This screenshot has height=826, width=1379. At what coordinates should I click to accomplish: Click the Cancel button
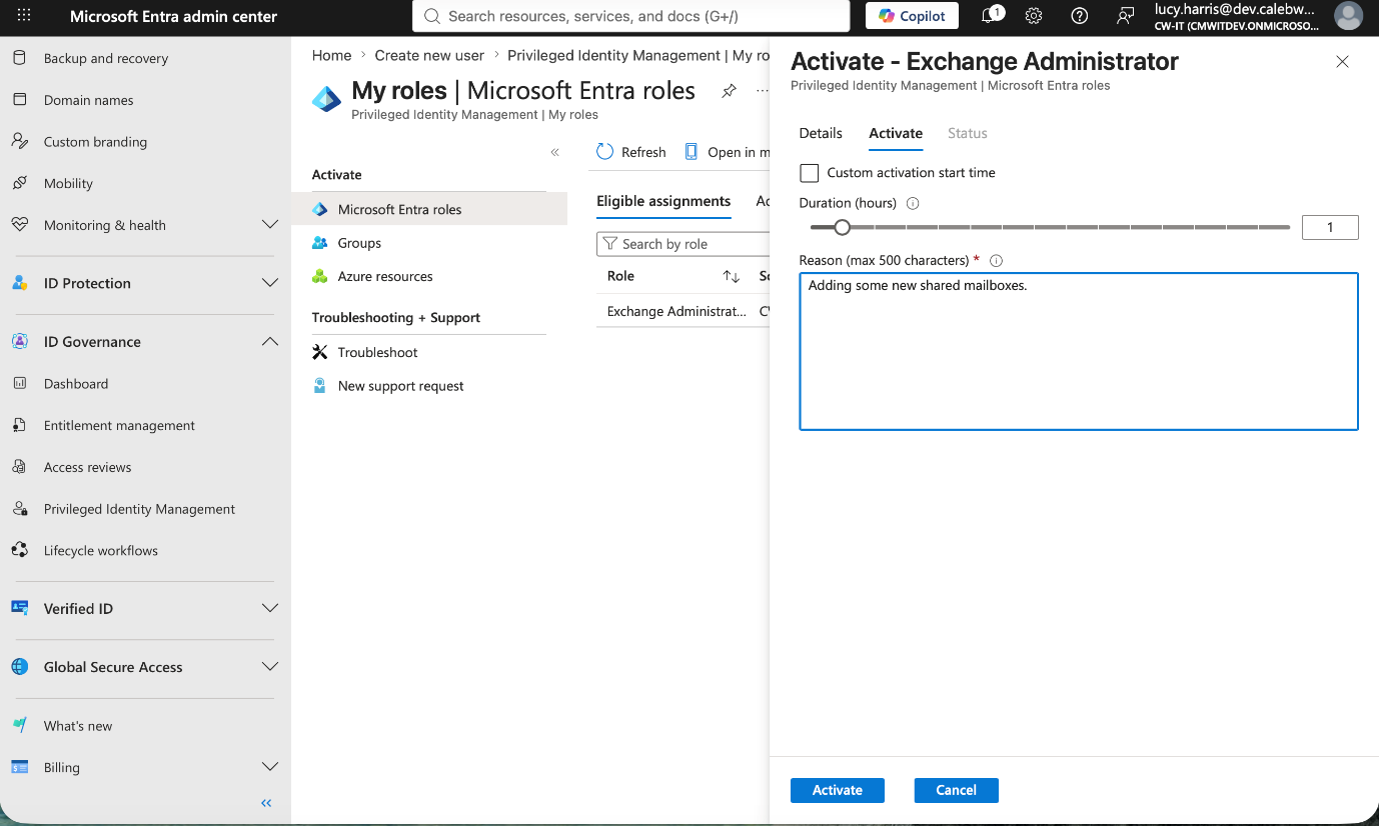click(956, 790)
